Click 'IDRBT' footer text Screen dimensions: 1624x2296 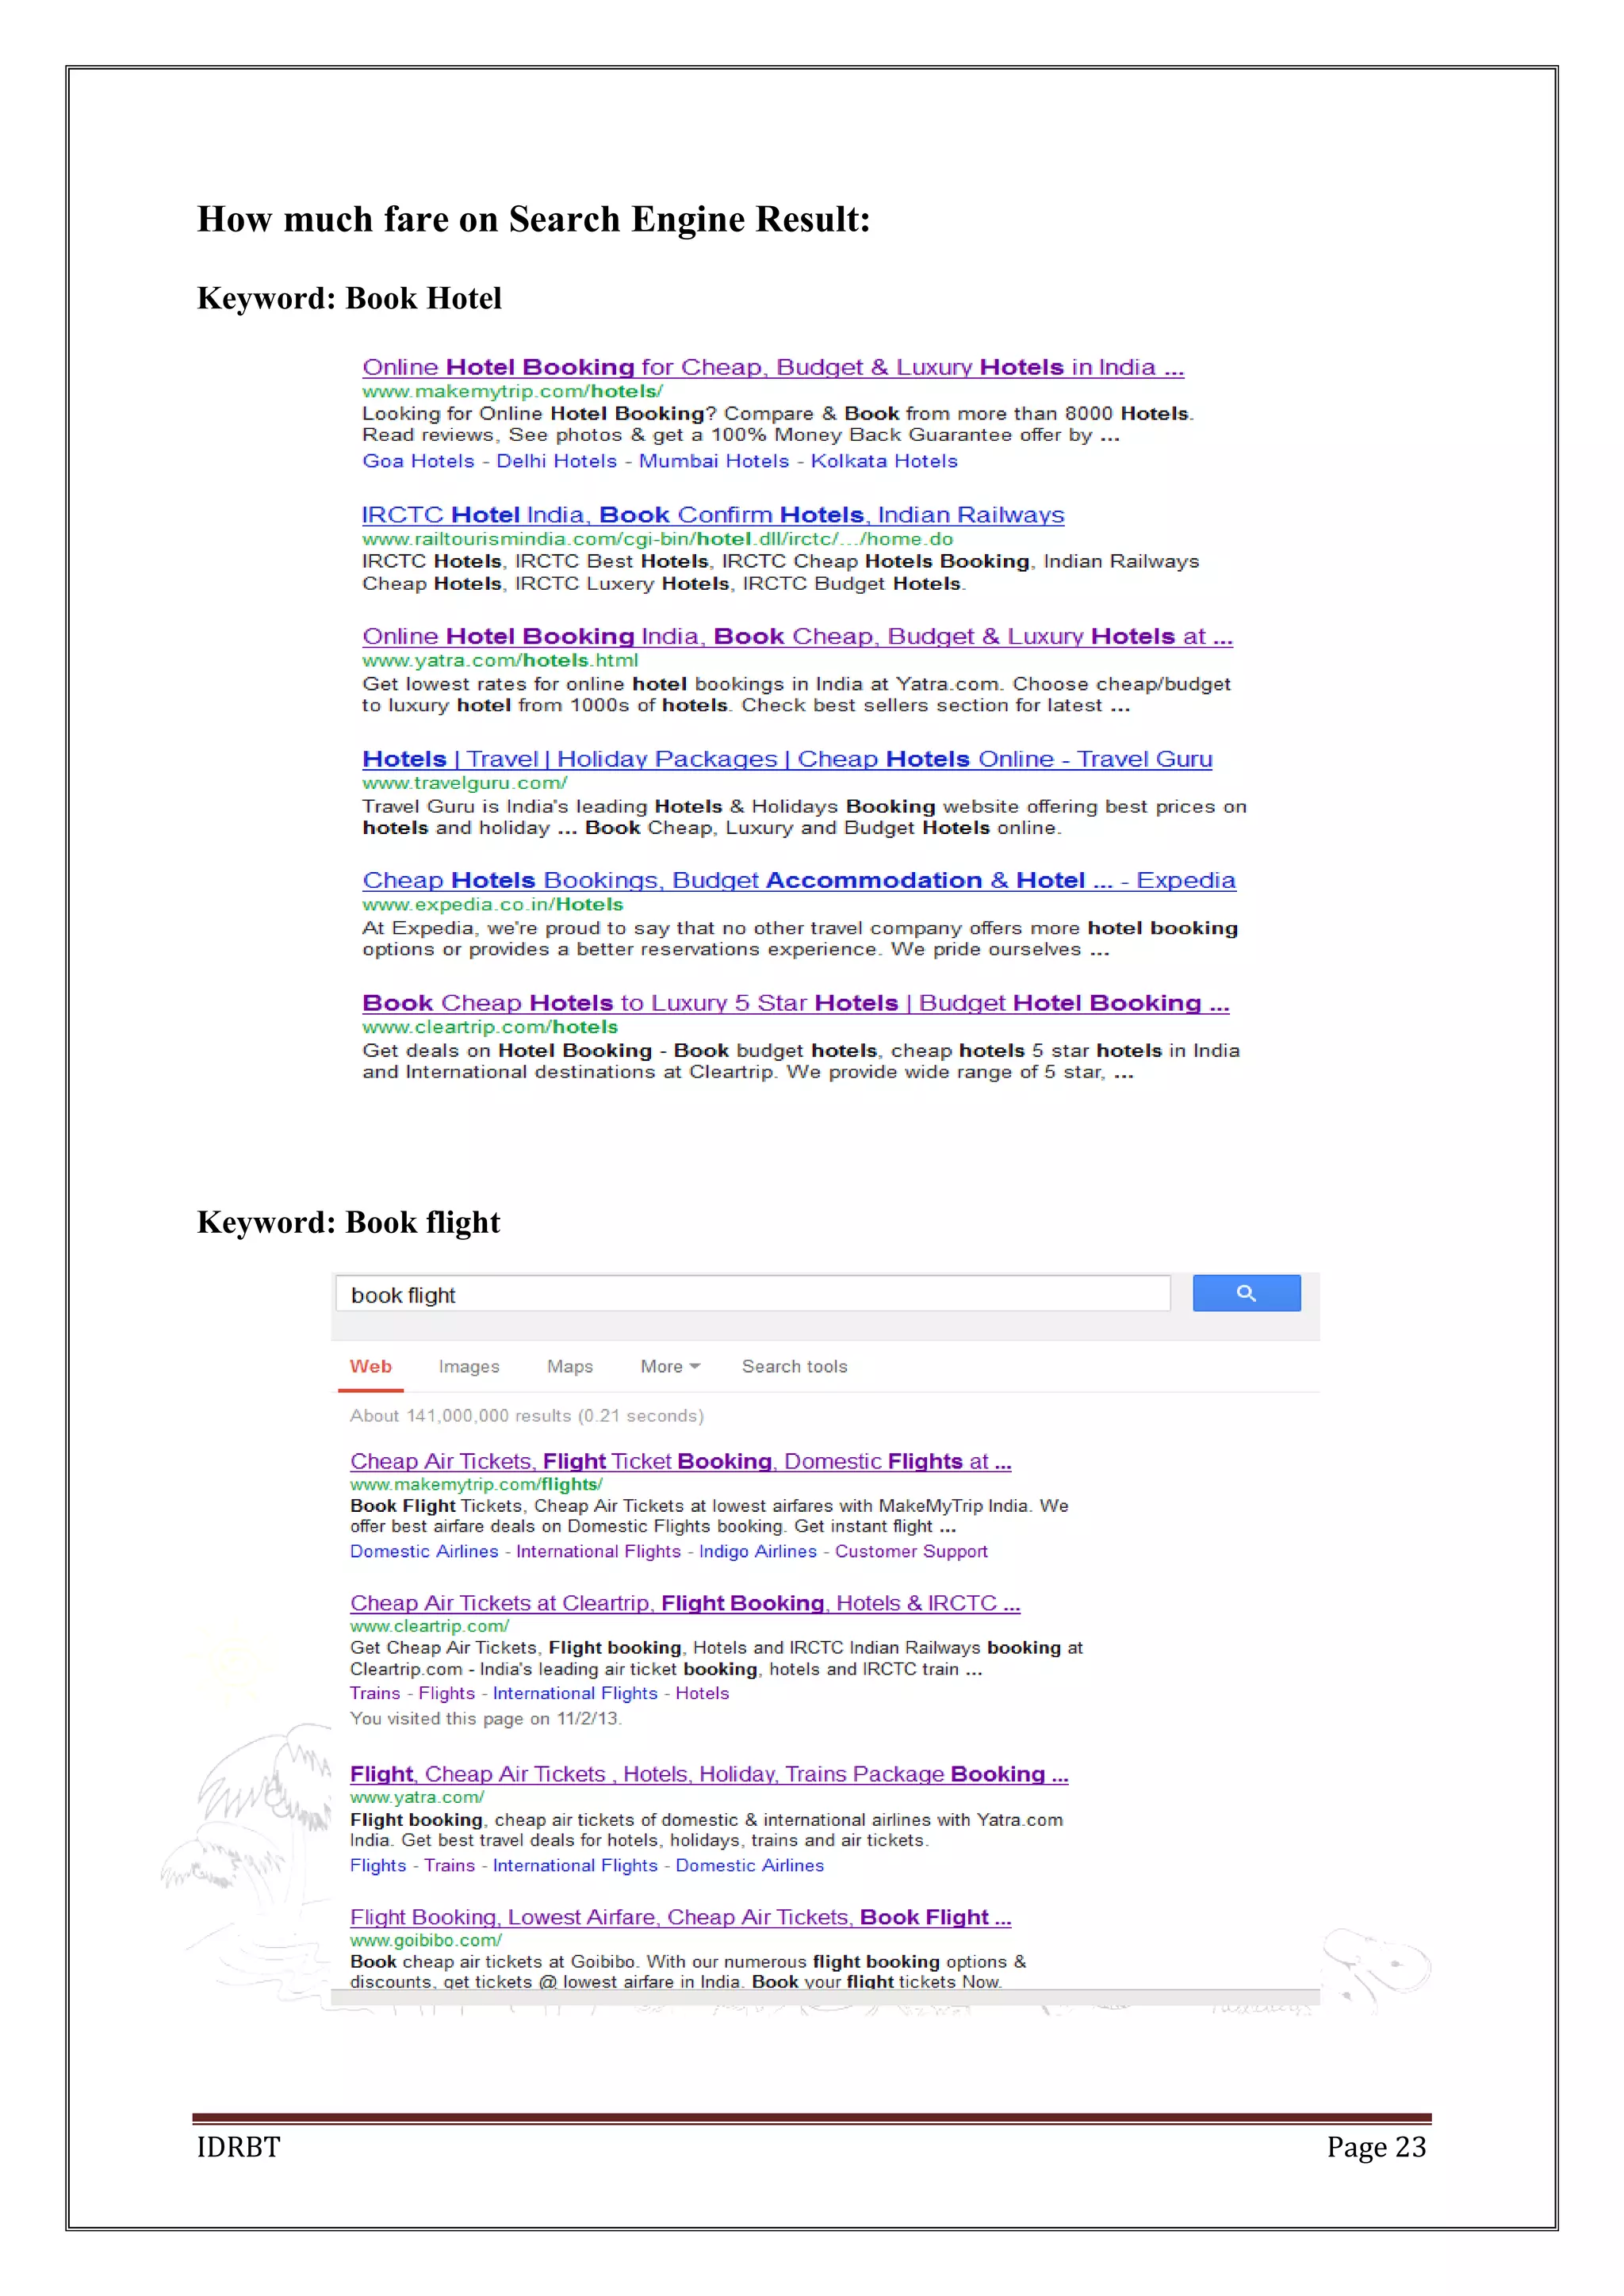click(x=239, y=2147)
